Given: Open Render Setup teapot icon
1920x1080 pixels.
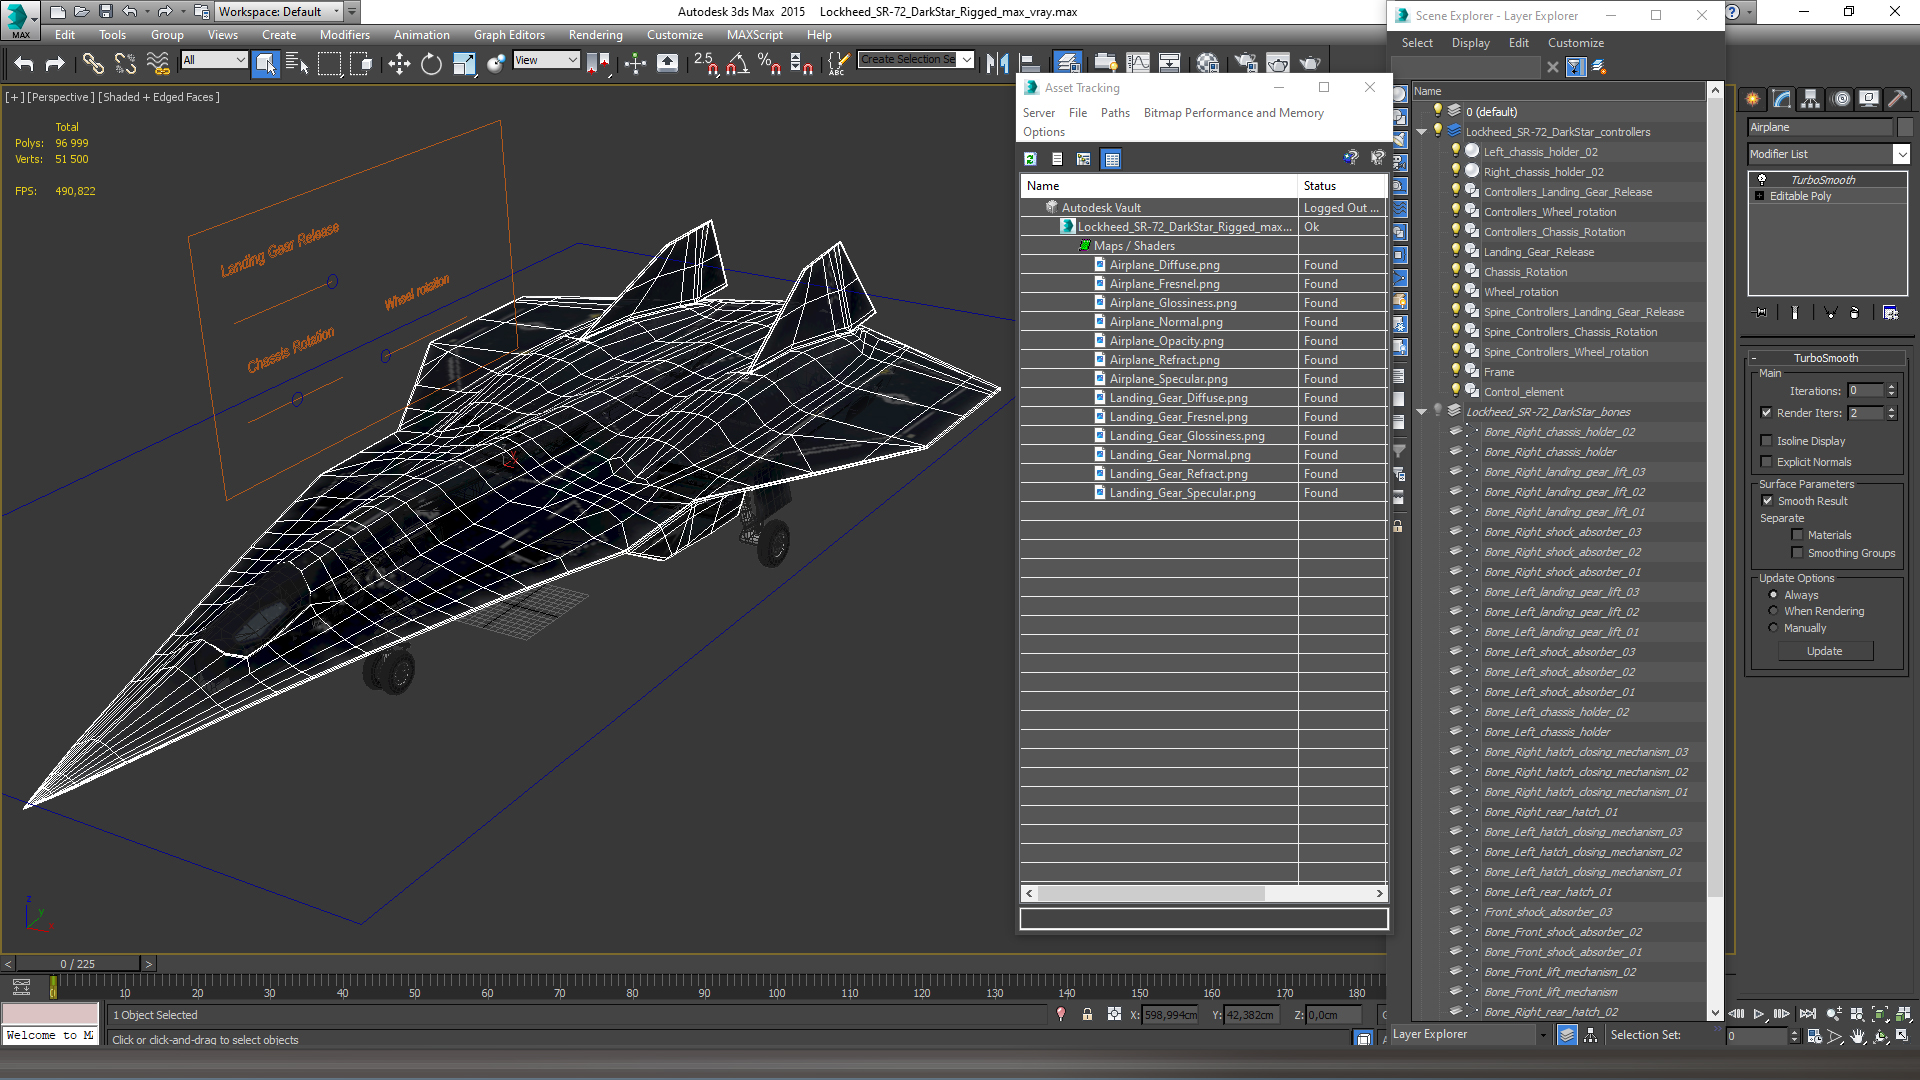Looking at the screenshot, I should point(1245,64).
